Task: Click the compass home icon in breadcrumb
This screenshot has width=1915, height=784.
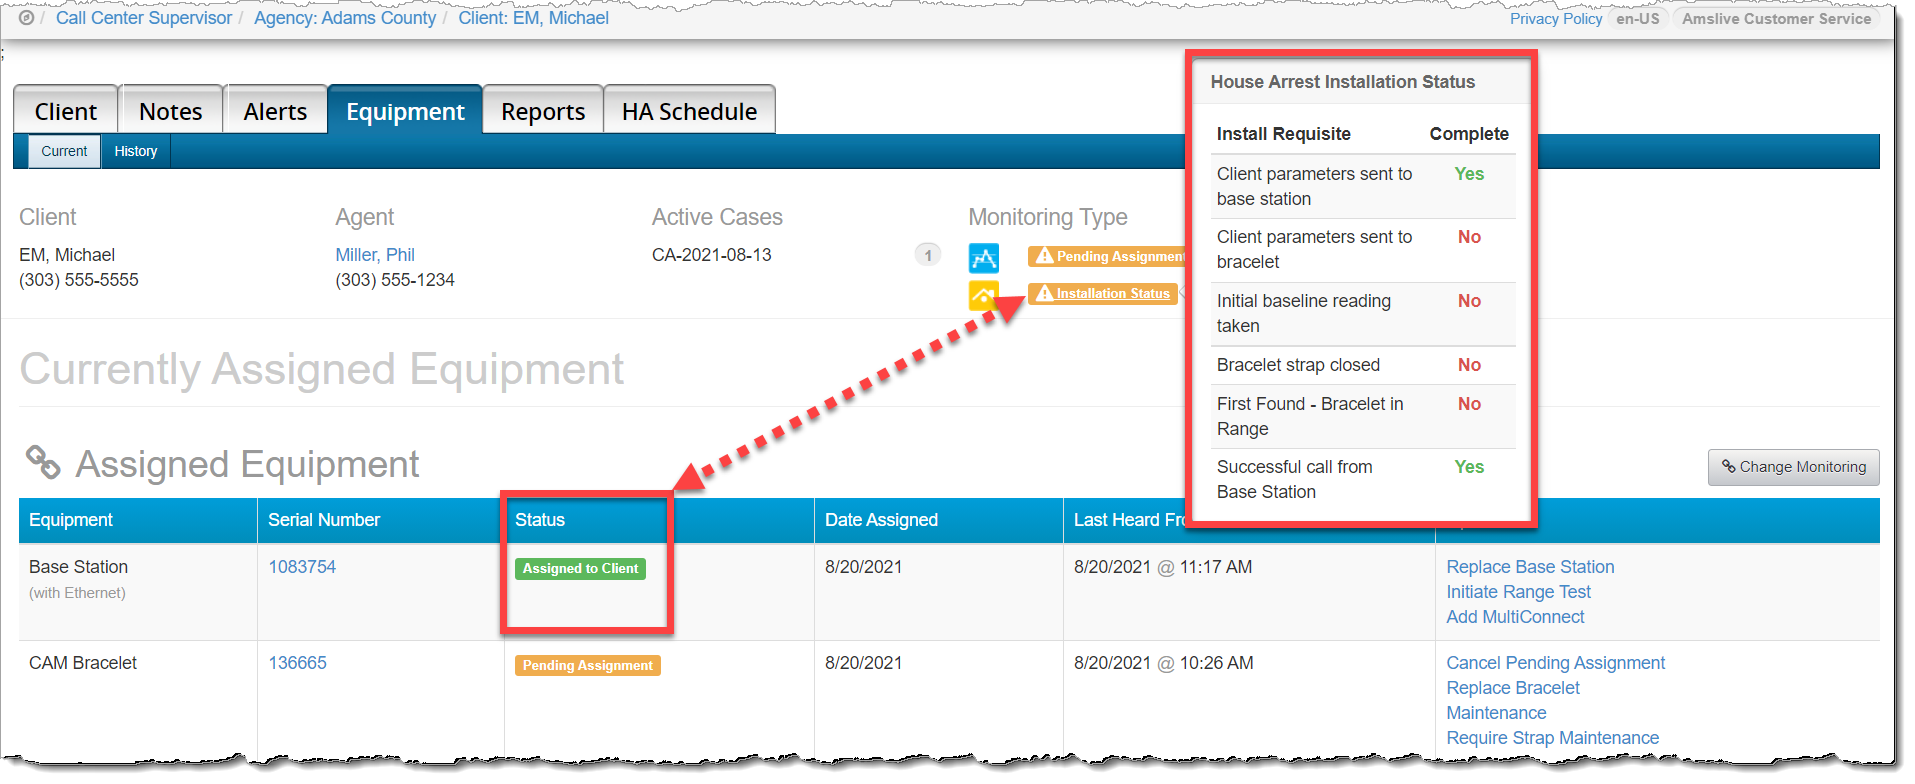Action: (x=26, y=18)
